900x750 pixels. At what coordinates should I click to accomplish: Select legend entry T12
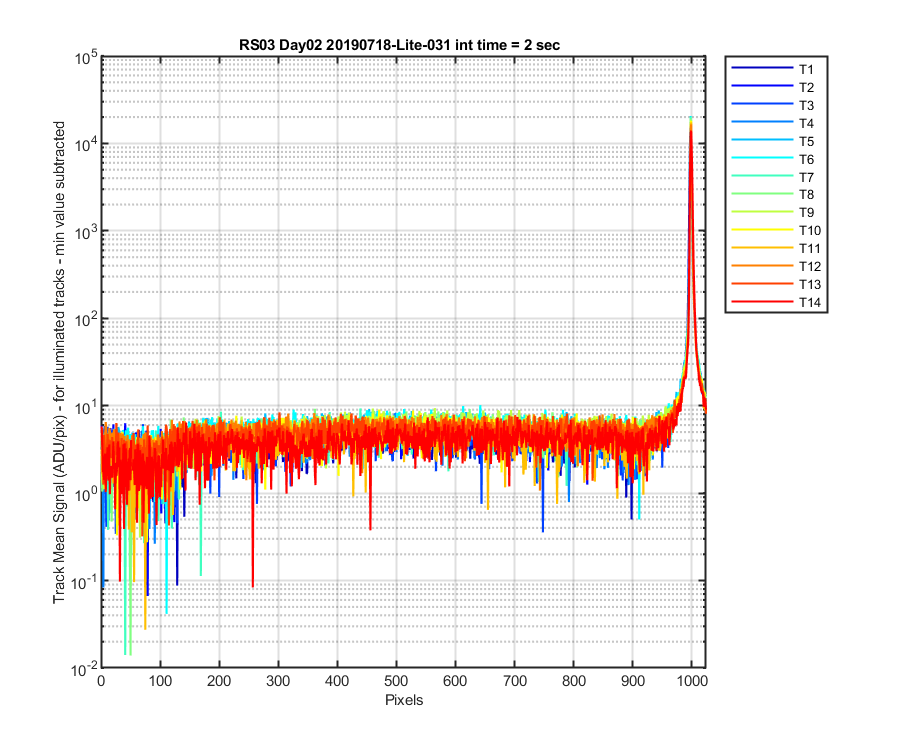(776, 266)
